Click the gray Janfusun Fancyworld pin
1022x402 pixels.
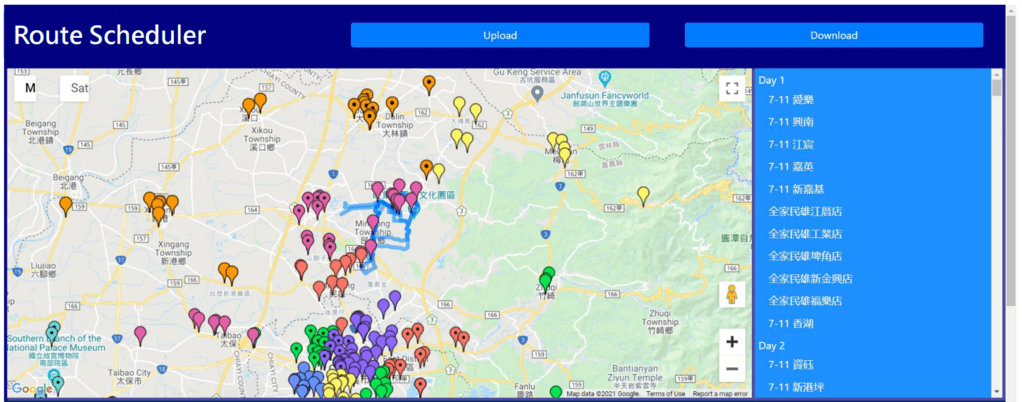(537, 93)
